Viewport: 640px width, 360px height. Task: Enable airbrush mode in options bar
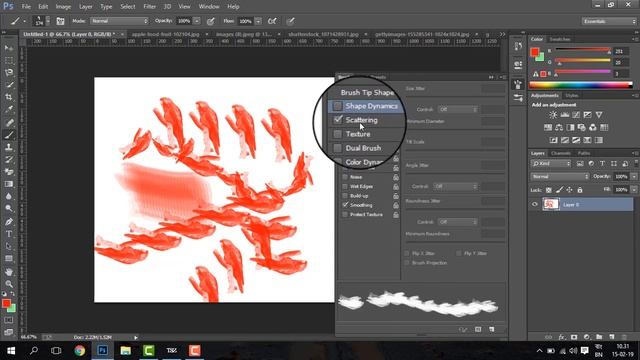pos(272,21)
